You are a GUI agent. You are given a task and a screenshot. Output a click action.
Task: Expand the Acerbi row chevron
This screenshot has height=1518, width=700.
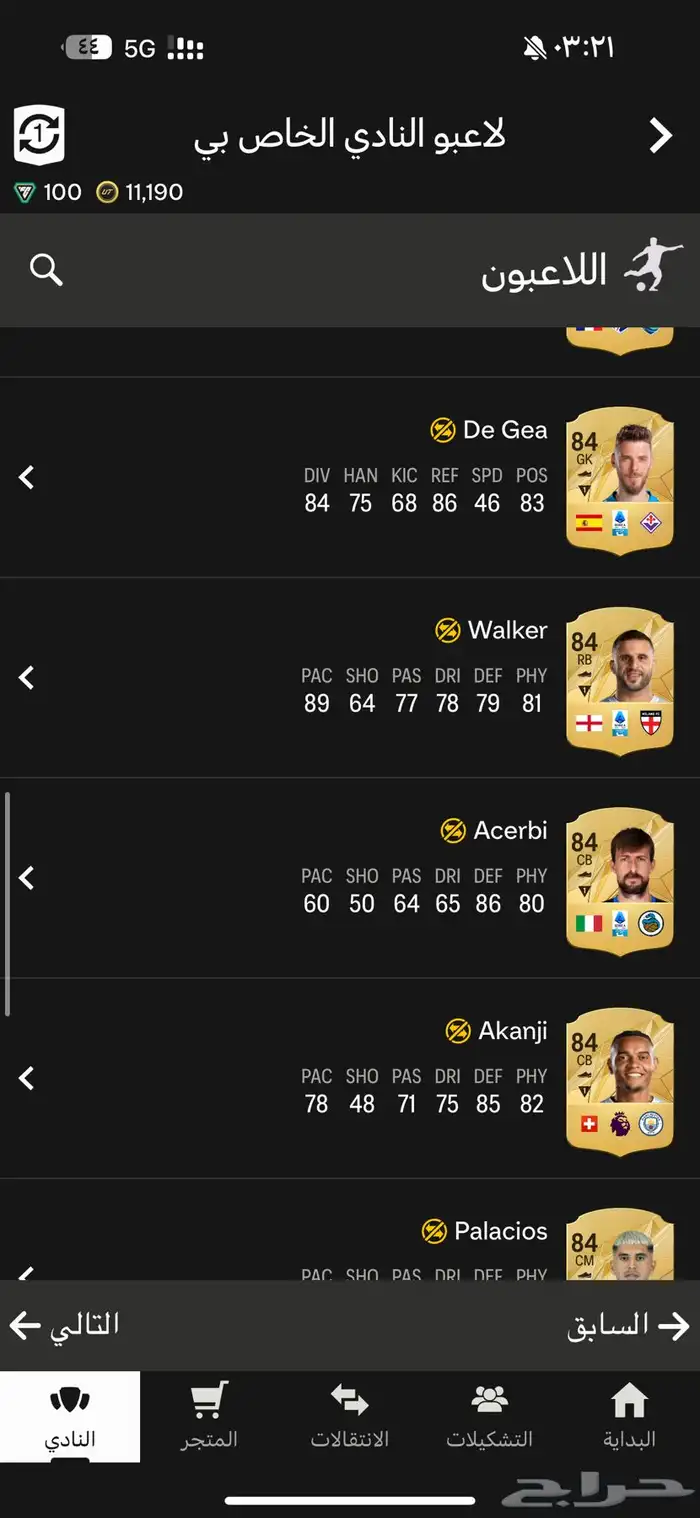coord(27,878)
